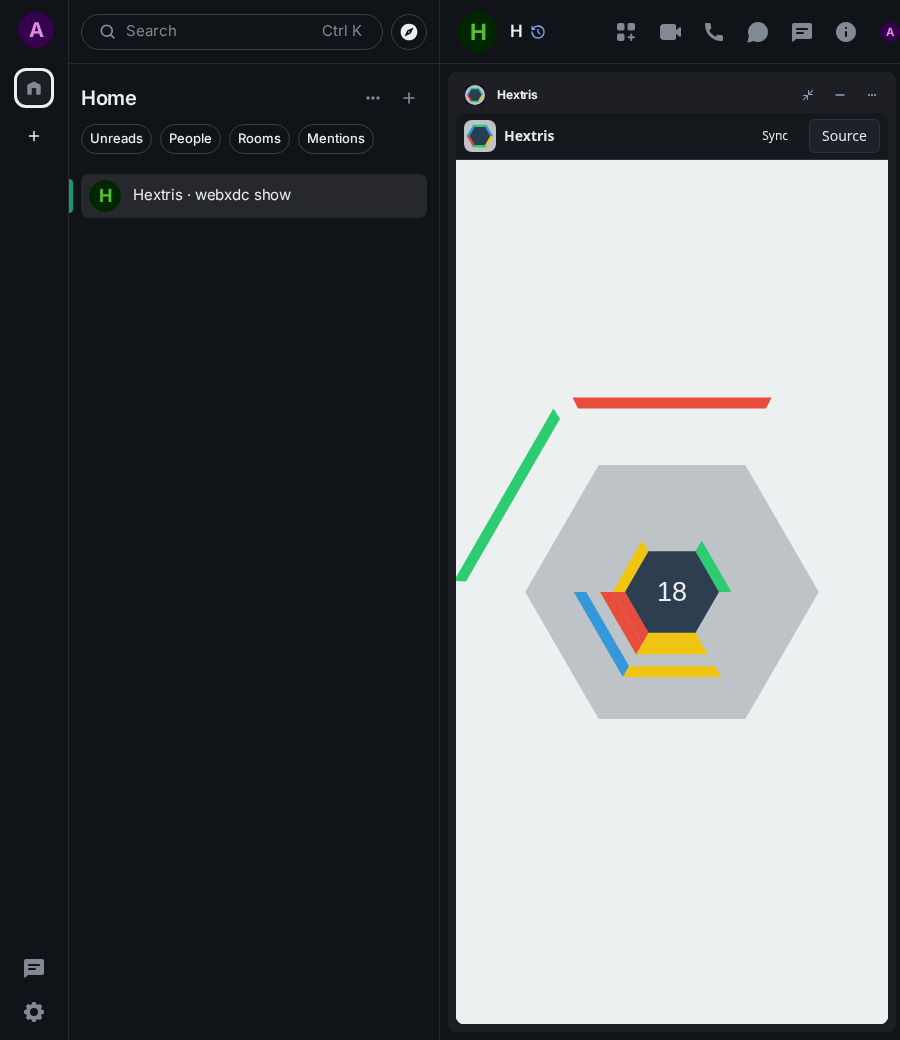This screenshot has width=900, height=1040.
Task: Click the falling green diagonal block
Action: coord(509,495)
